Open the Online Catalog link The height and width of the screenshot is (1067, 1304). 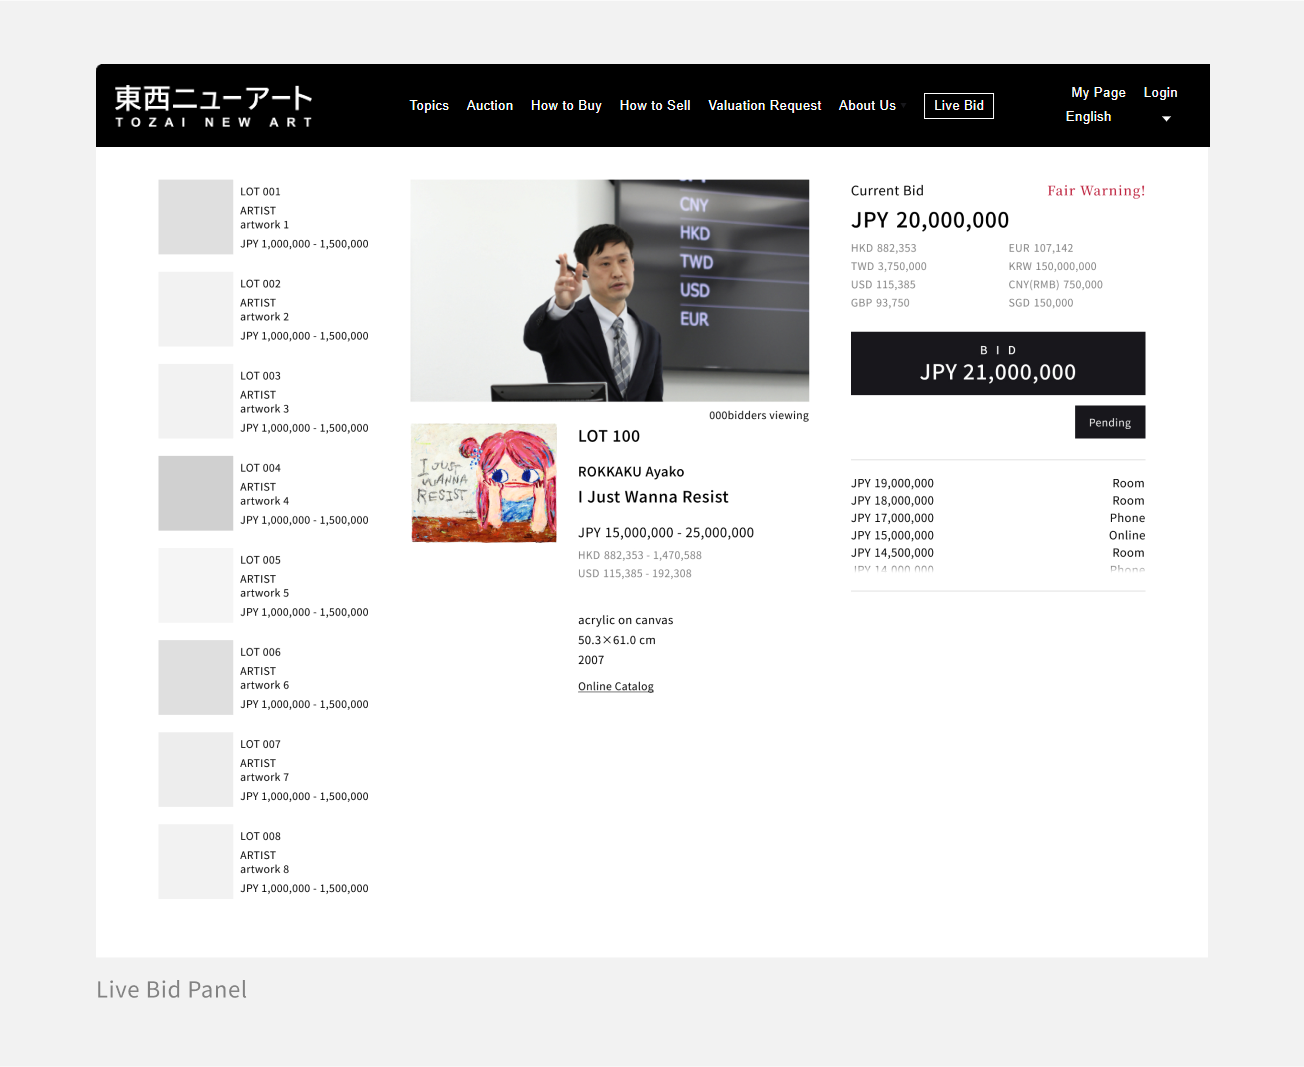[x=615, y=686]
